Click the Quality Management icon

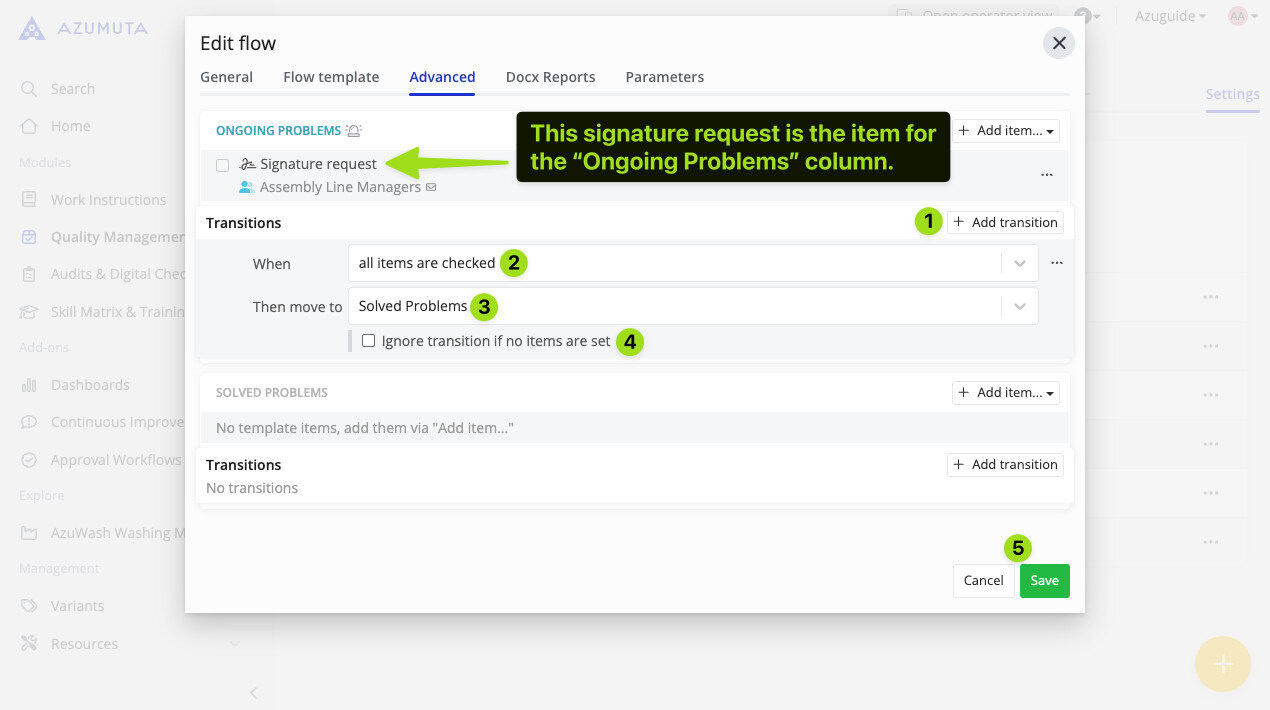(x=29, y=237)
